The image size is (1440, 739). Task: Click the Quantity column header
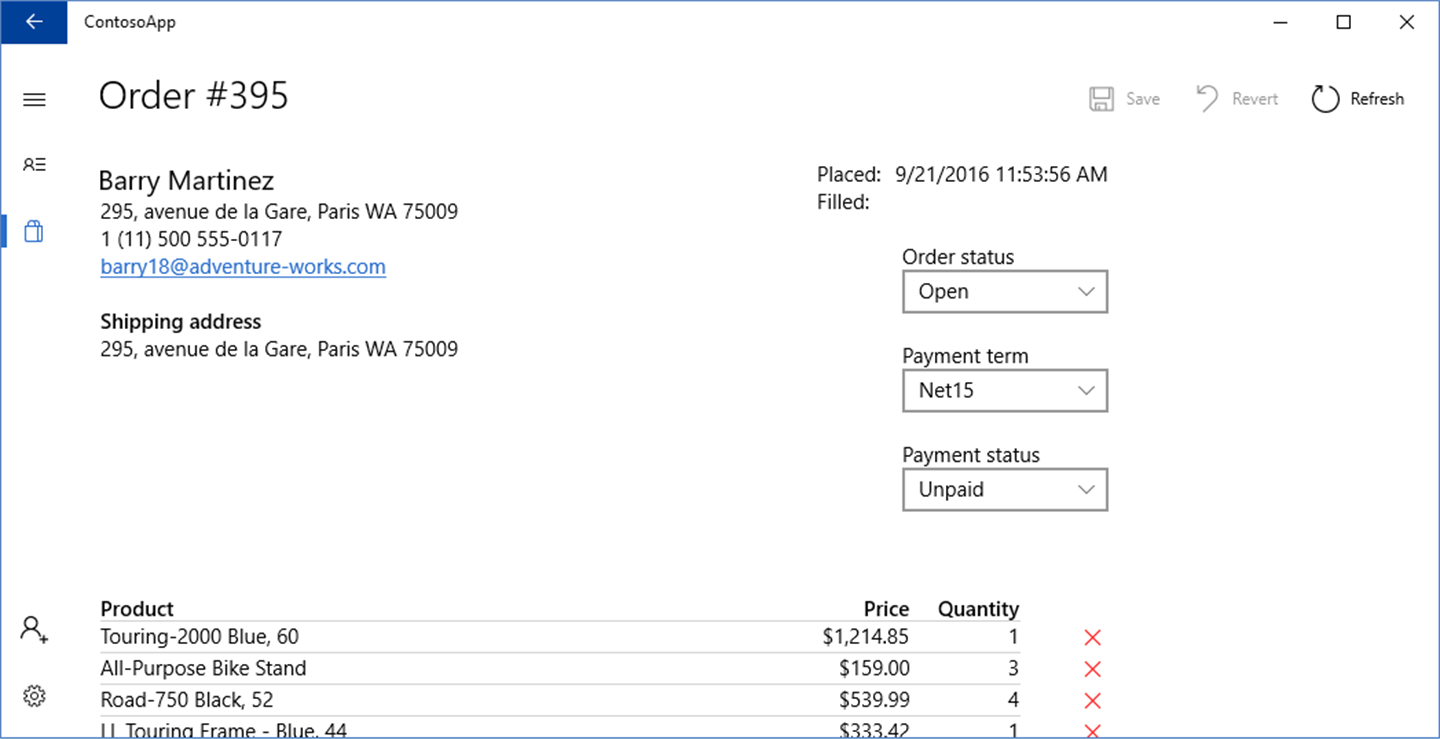(x=977, y=609)
